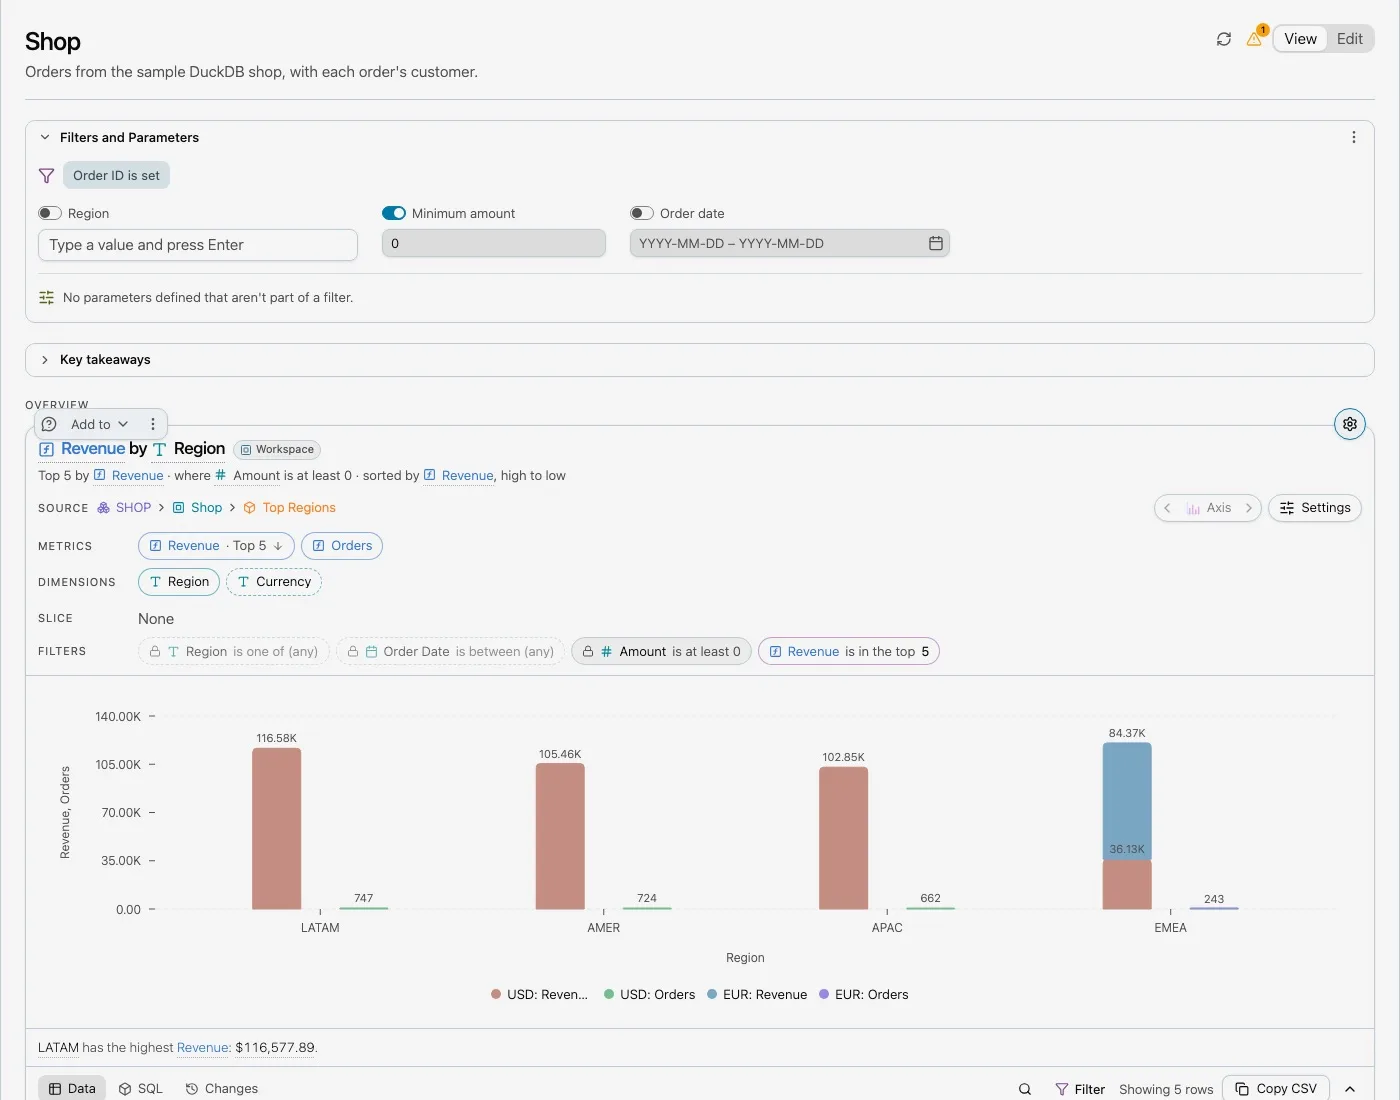The height and width of the screenshot is (1100, 1400).
Task: Open the chart settings gear icon
Action: coord(1350,424)
